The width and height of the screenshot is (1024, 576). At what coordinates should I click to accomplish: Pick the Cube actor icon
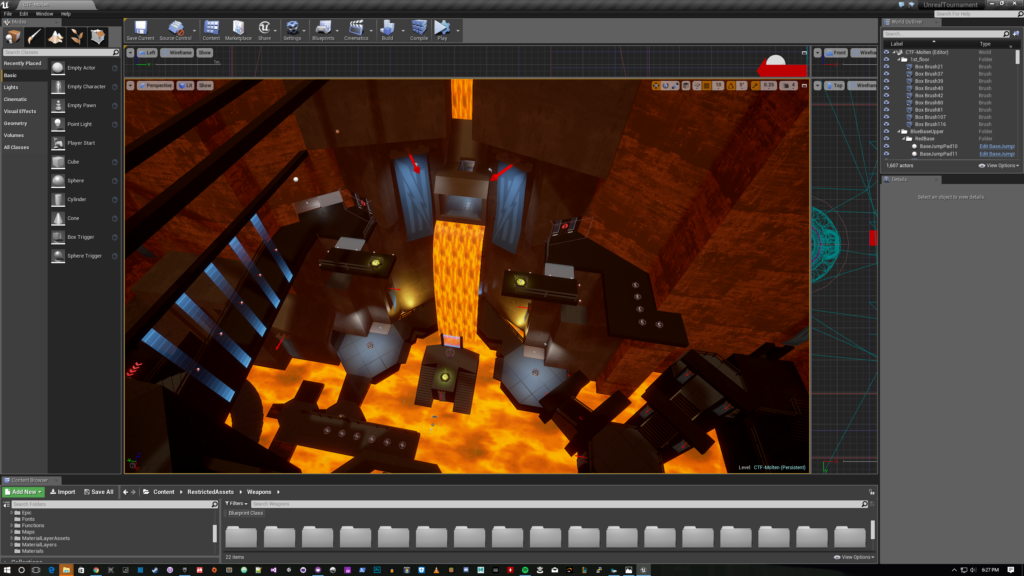[x=58, y=162]
